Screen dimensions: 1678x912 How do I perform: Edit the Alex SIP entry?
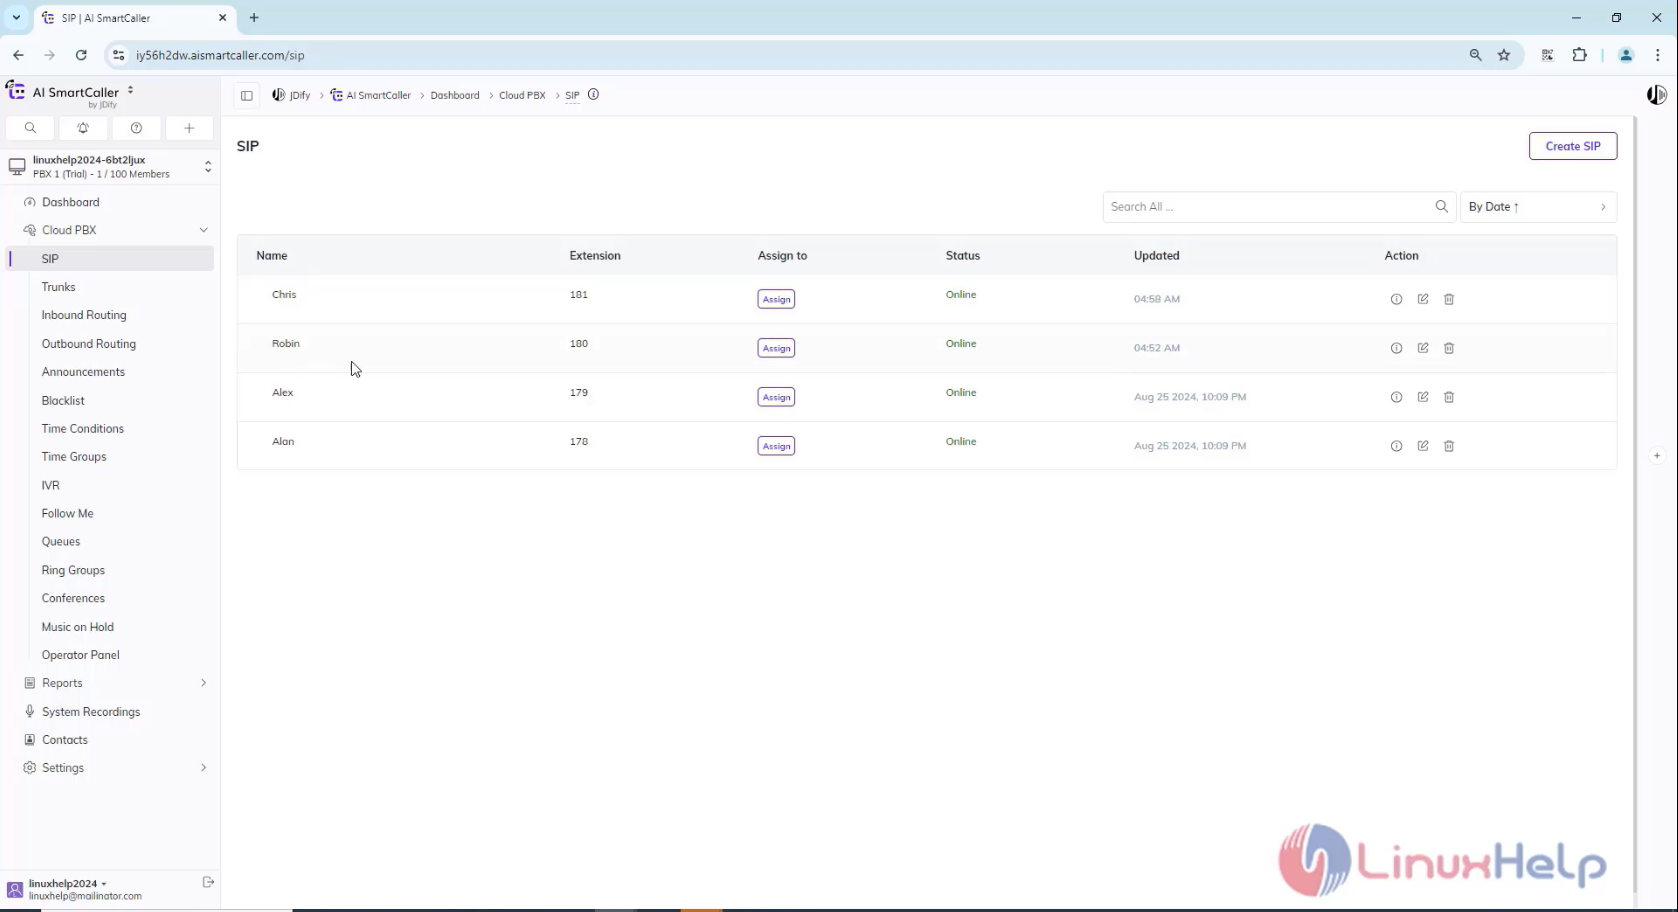[1422, 397]
